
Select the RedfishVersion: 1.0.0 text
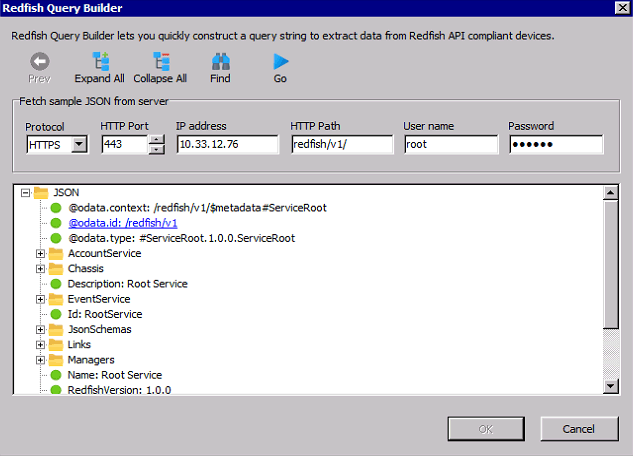point(119,390)
